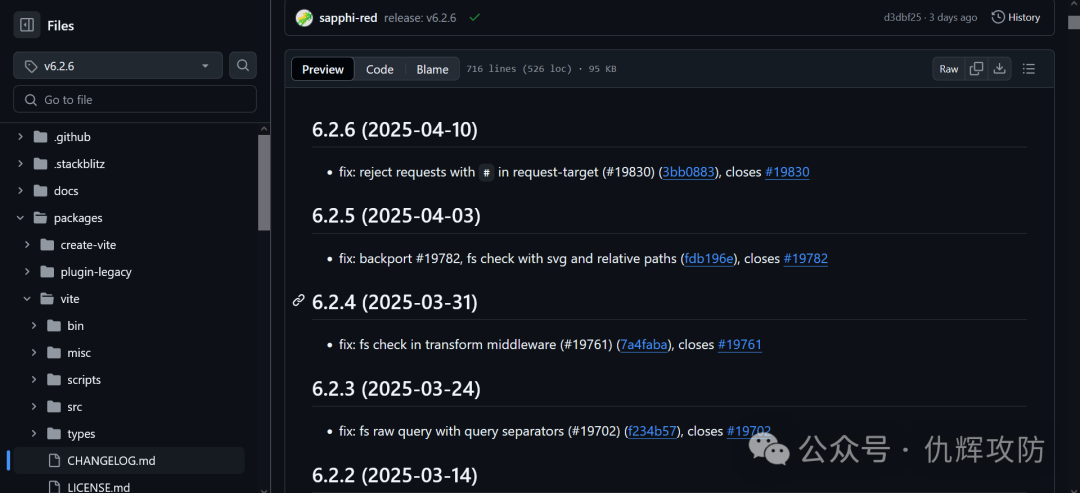This screenshot has height=493, width=1080.
Task: Open commit link 7a4faba
Action: click(x=644, y=345)
